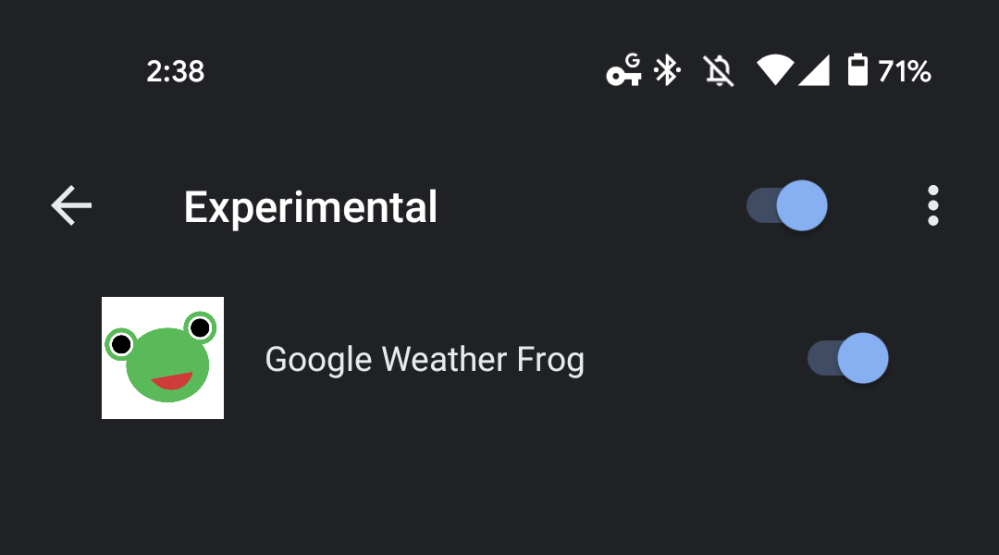The width and height of the screenshot is (999, 555).
Task: Click the word "Weather" in the list entry
Action: (x=432, y=359)
